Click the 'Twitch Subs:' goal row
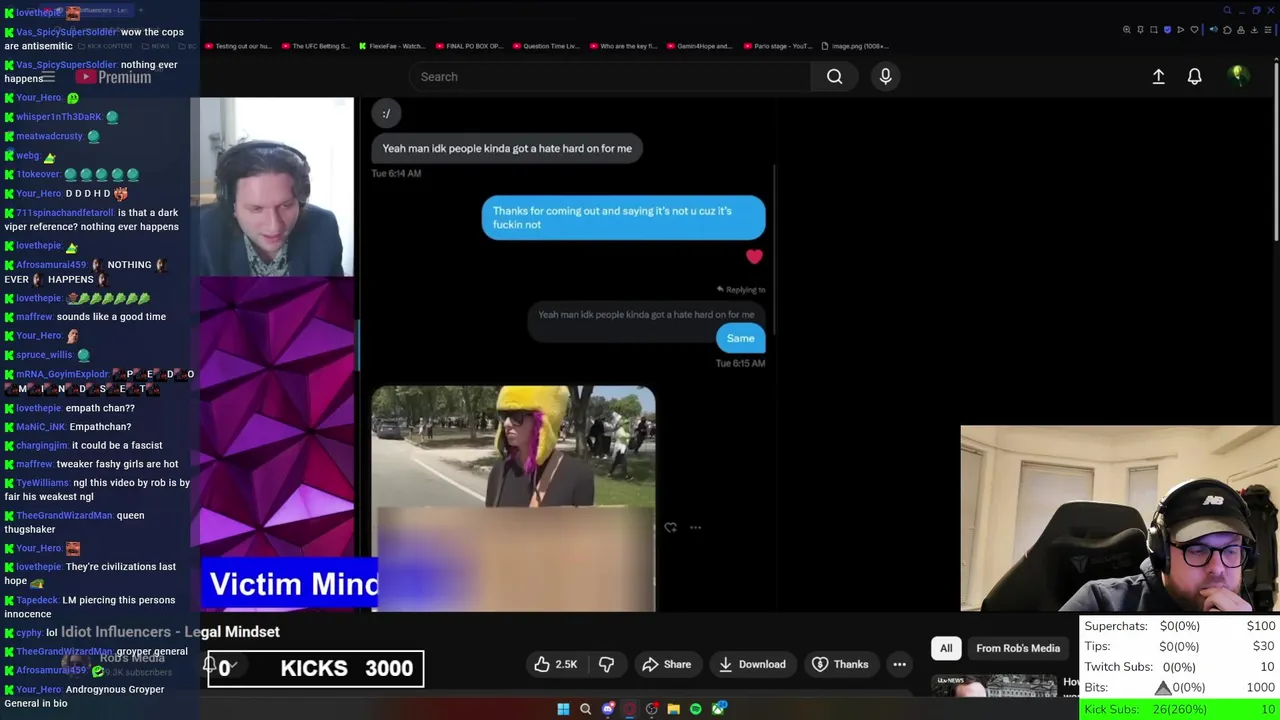1280x720 pixels. 1180,667
